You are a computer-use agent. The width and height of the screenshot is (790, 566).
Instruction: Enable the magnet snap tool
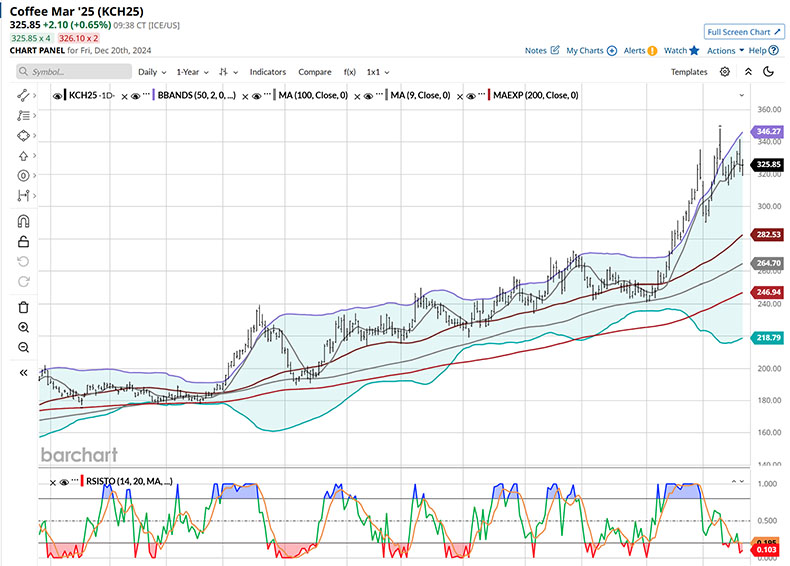click(x=23, y=221)
